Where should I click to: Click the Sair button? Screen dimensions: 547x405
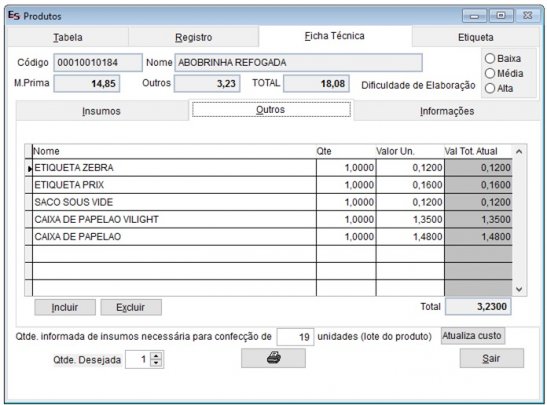tap(492, 358)
